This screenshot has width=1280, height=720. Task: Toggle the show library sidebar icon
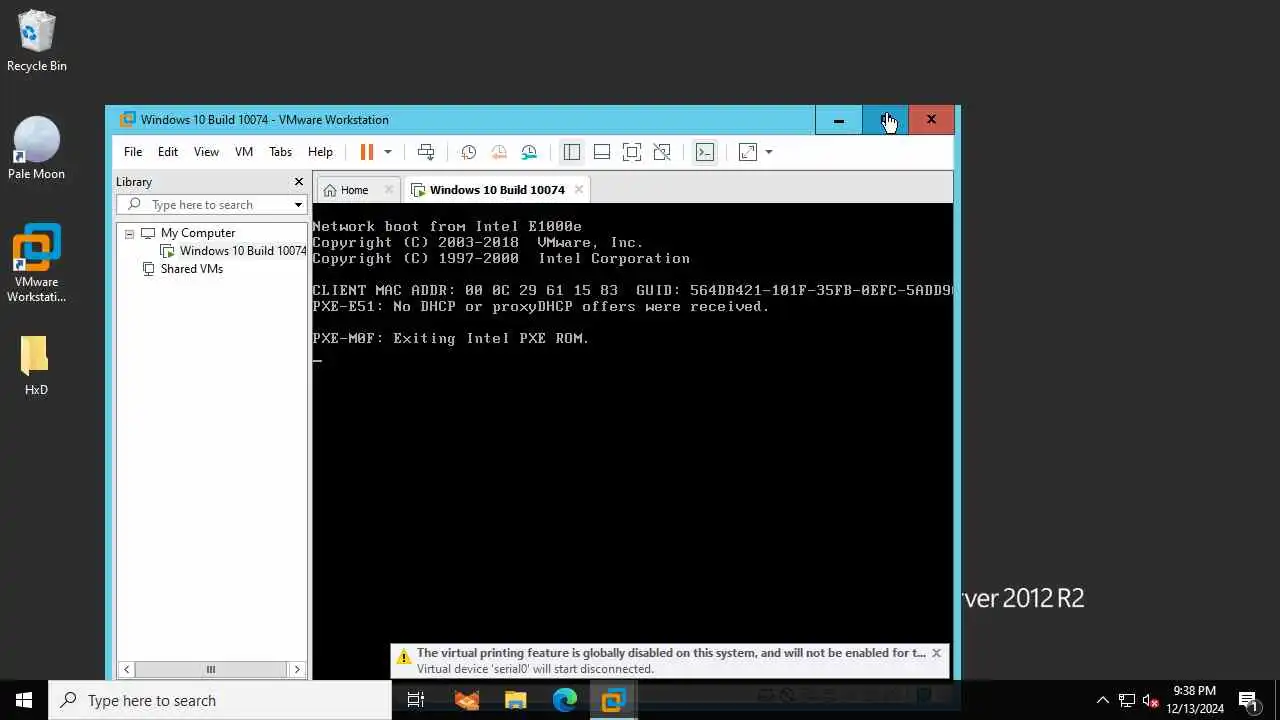tap(572, 152)
